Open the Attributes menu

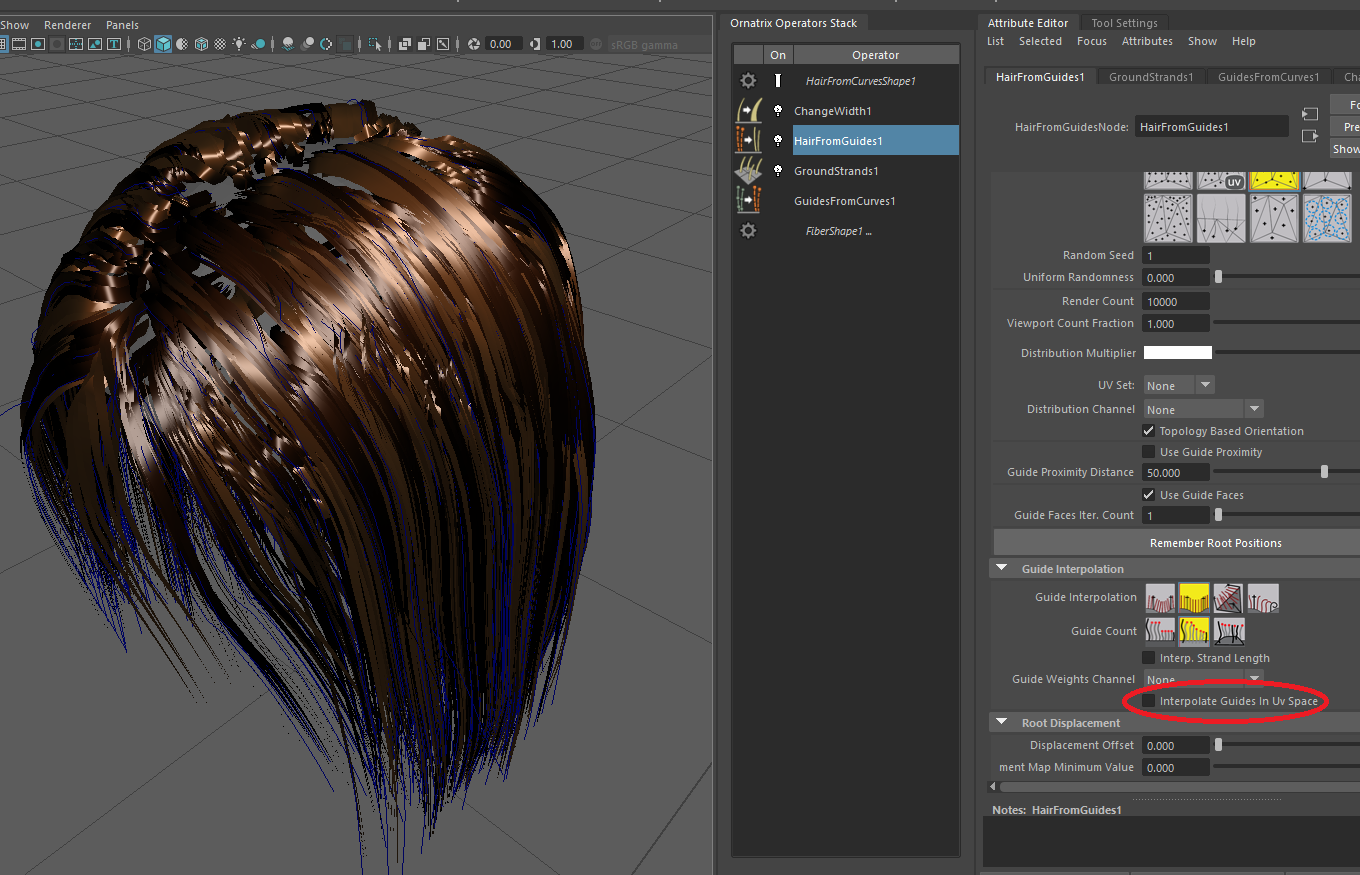1147,41
